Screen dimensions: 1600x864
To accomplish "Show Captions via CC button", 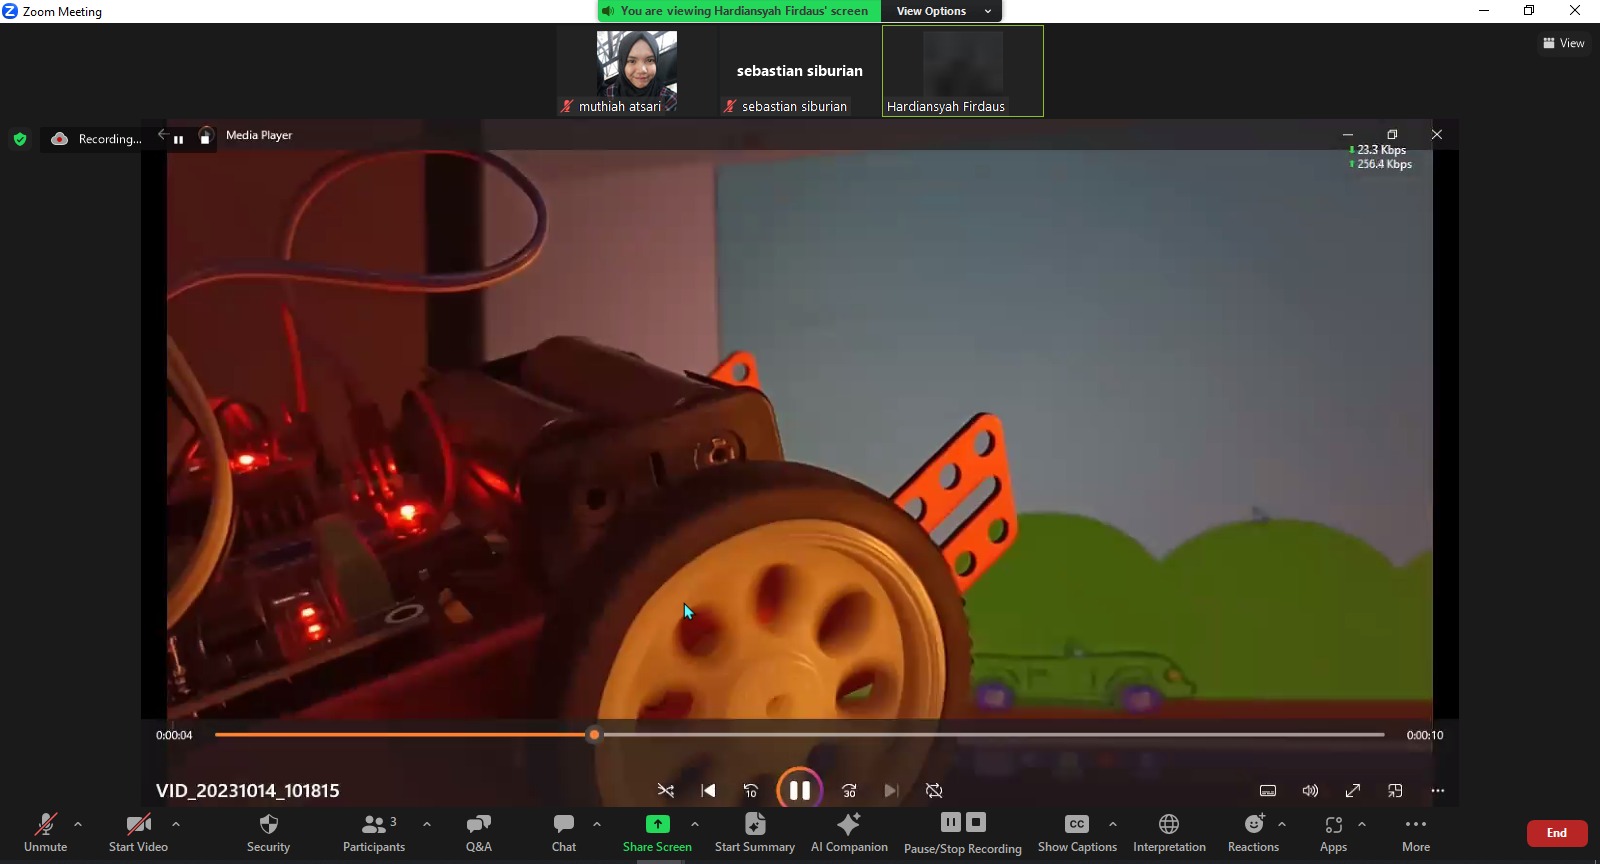I will 1077,833.
